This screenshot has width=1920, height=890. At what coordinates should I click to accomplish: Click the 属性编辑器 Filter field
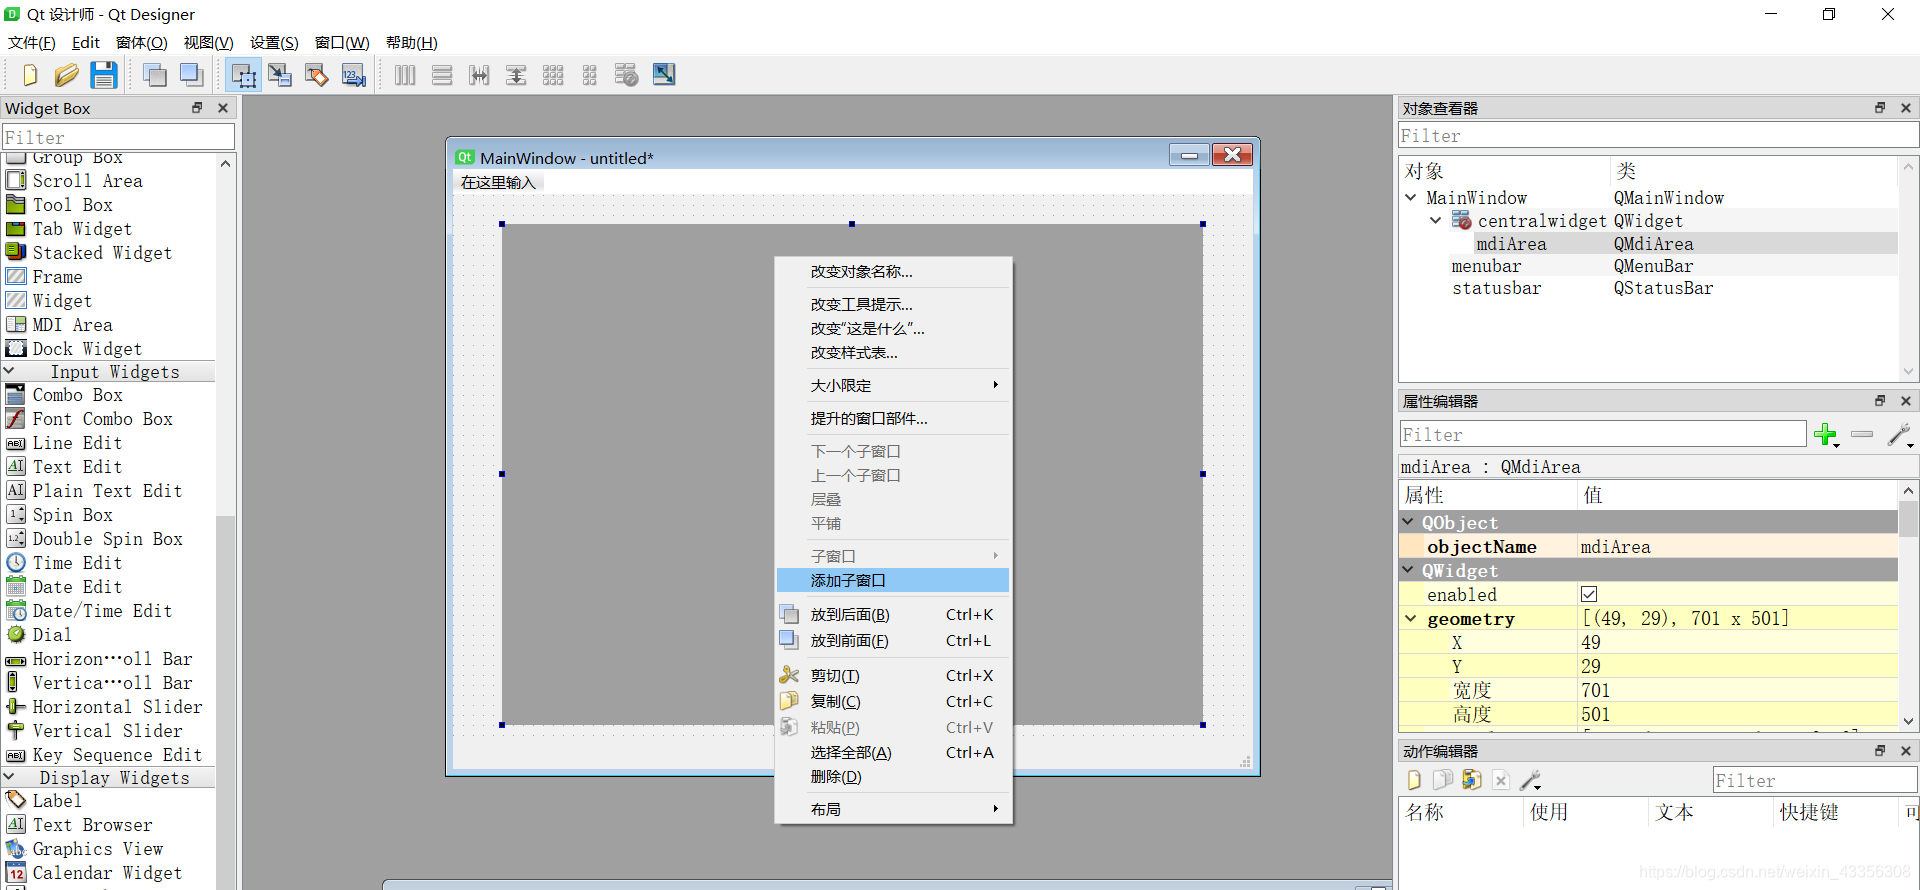(1602, 434)
